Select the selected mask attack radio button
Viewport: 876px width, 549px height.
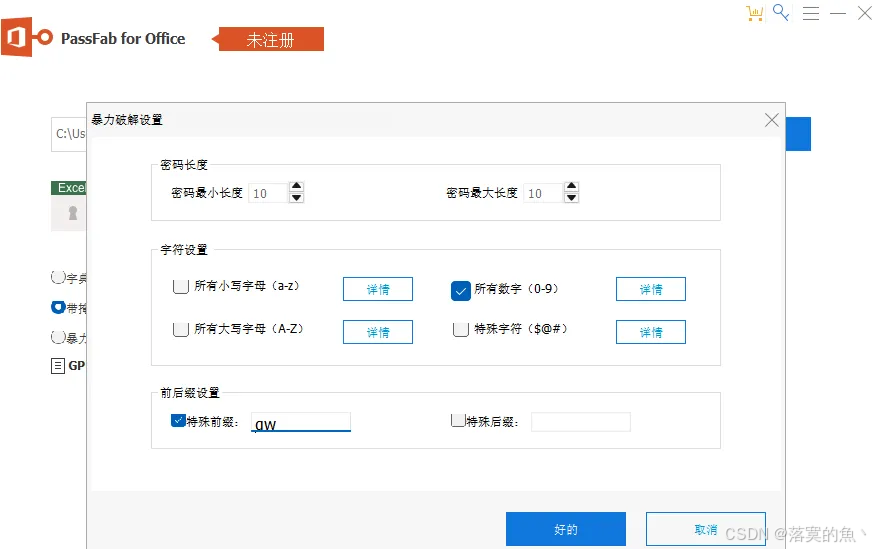[58, 307]
